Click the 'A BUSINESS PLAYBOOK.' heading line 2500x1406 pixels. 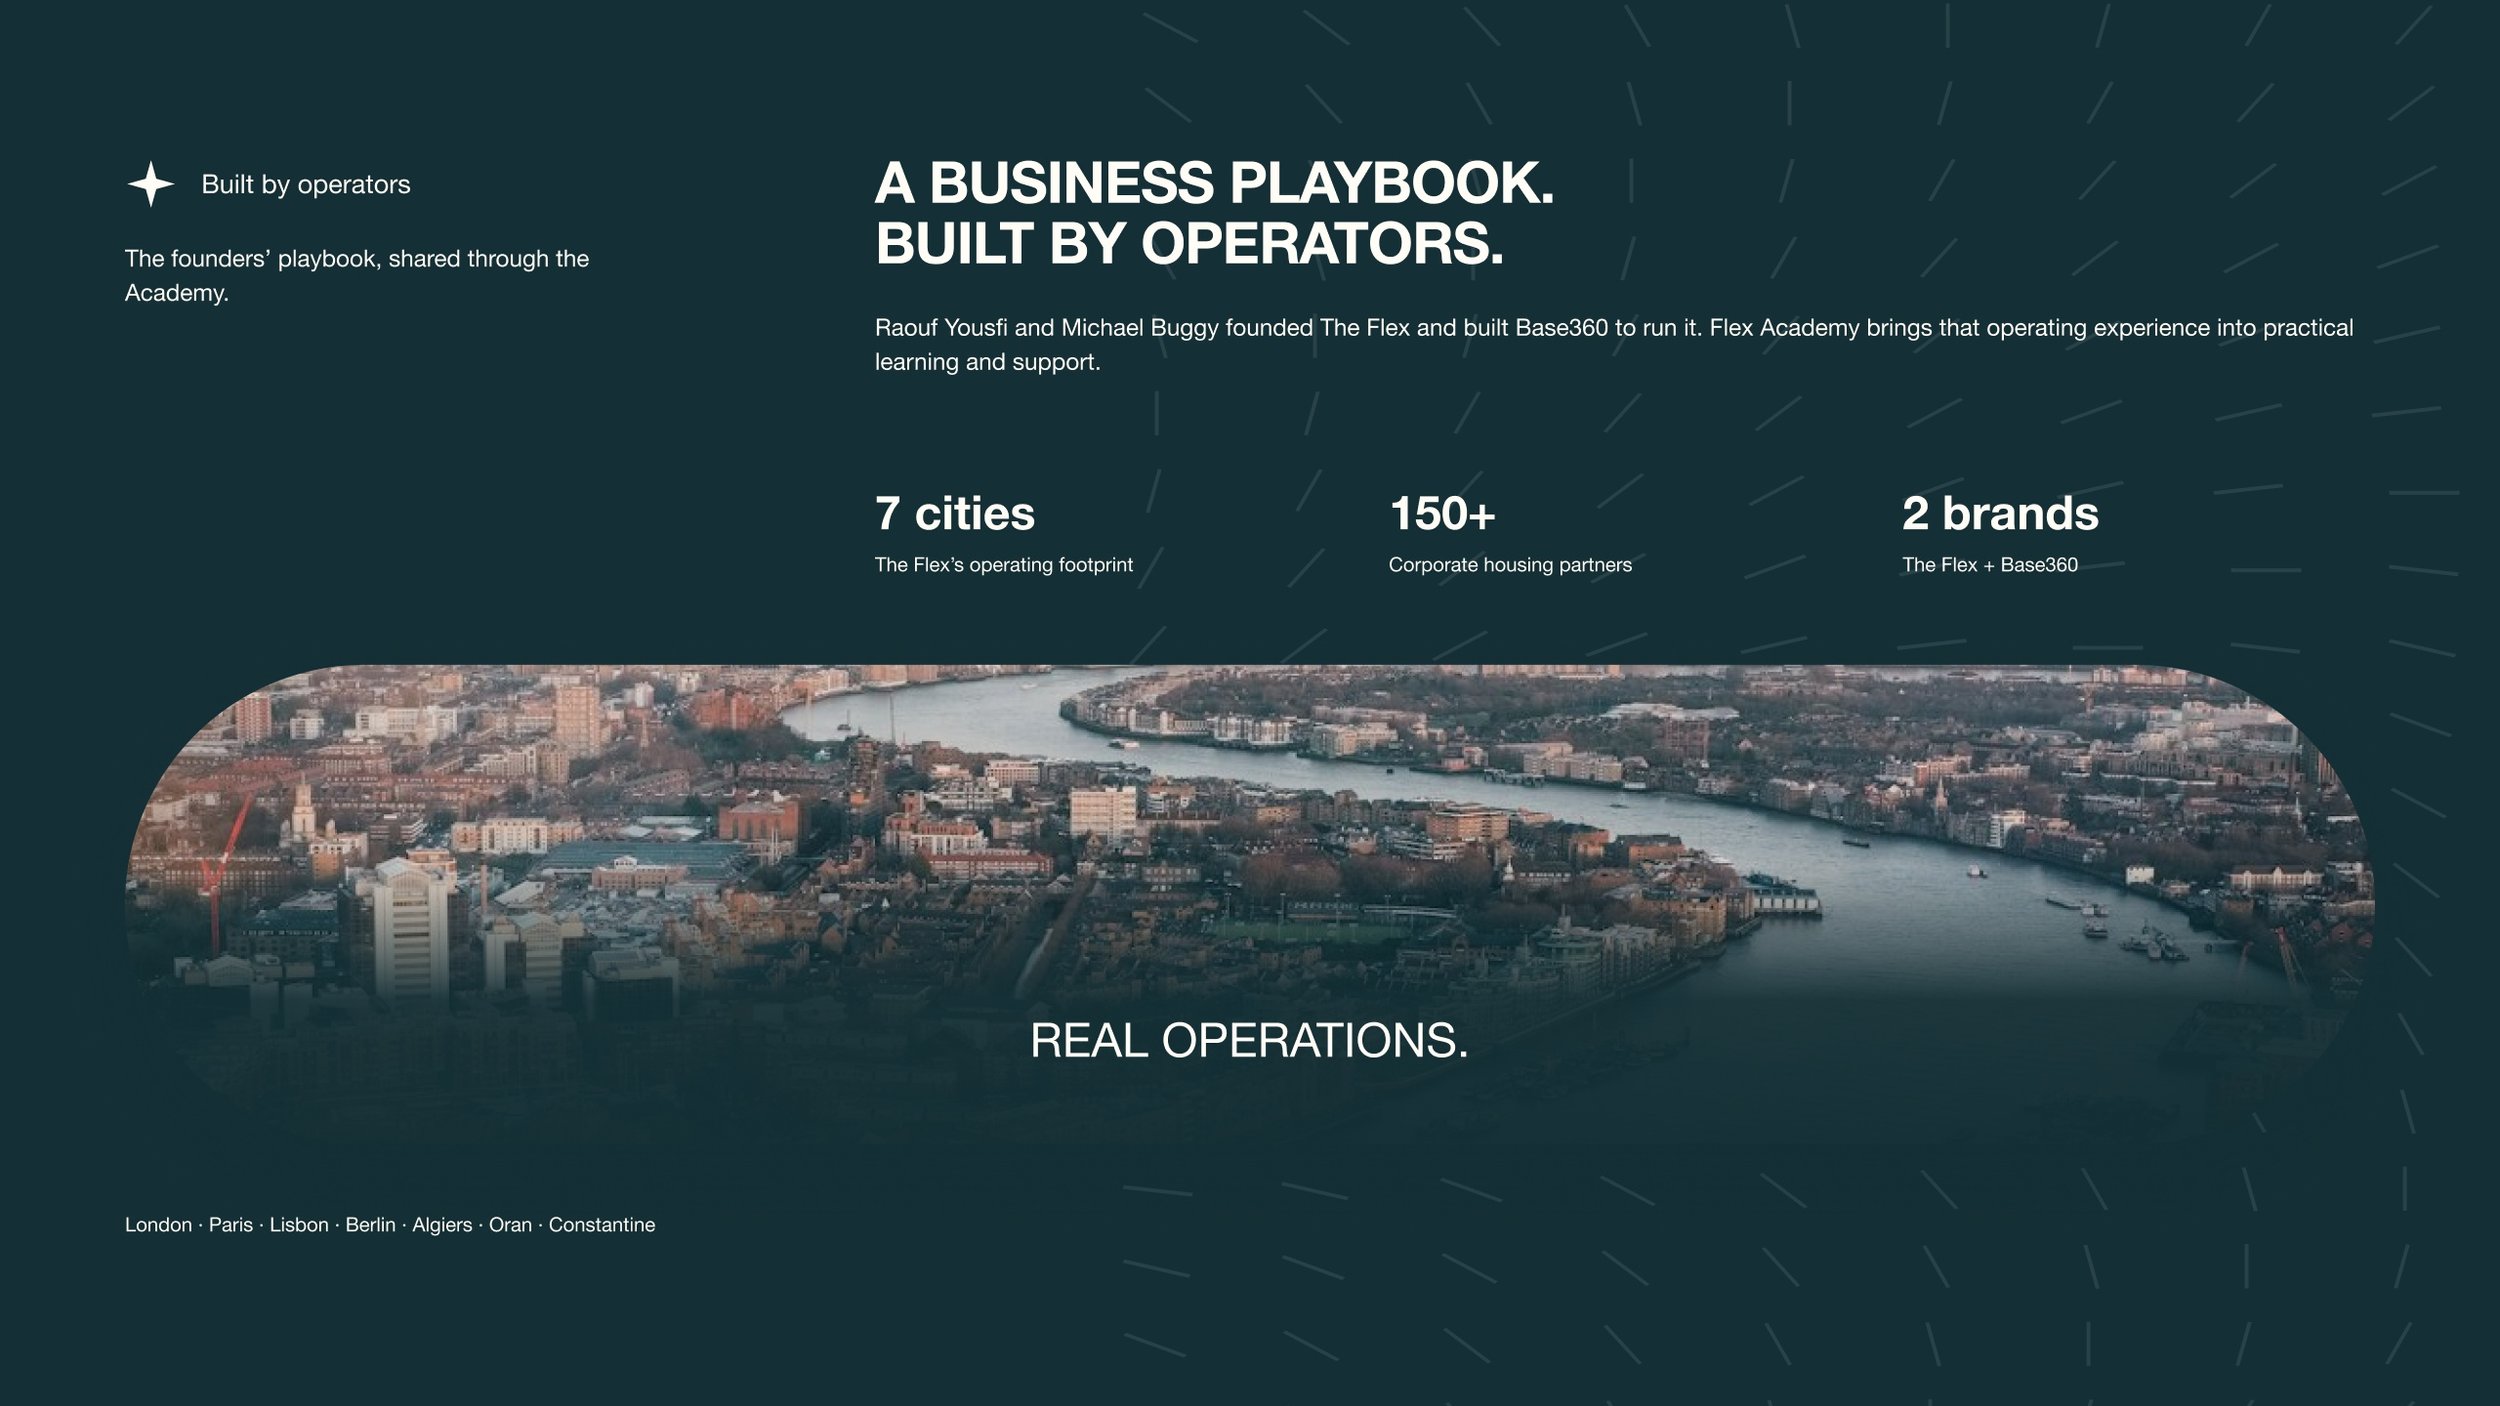[1214, 183]
